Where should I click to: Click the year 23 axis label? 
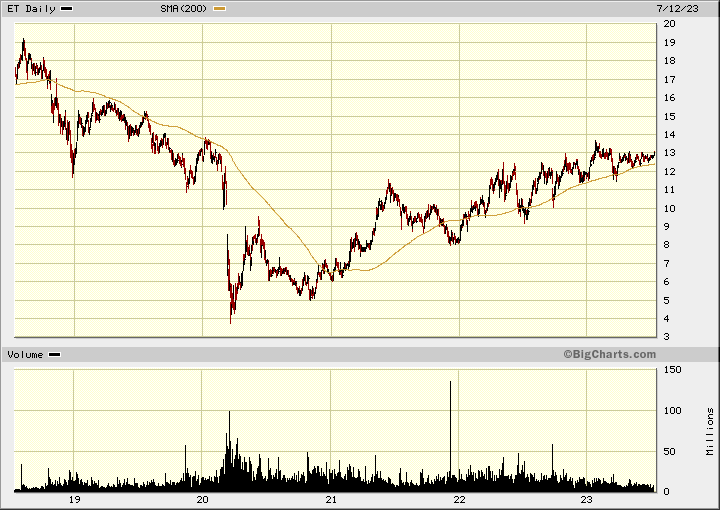point(586,500)
